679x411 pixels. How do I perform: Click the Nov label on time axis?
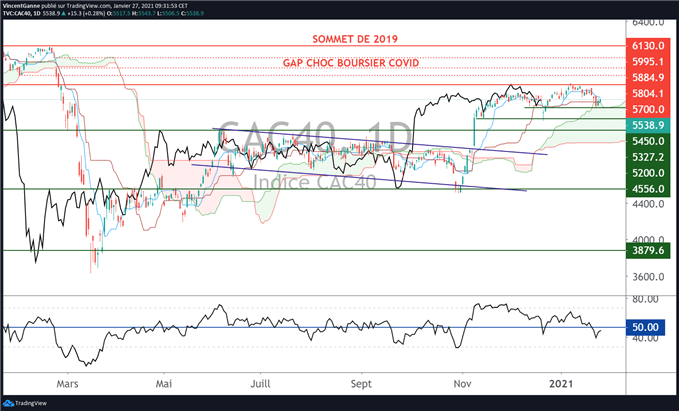pos(462,384)
